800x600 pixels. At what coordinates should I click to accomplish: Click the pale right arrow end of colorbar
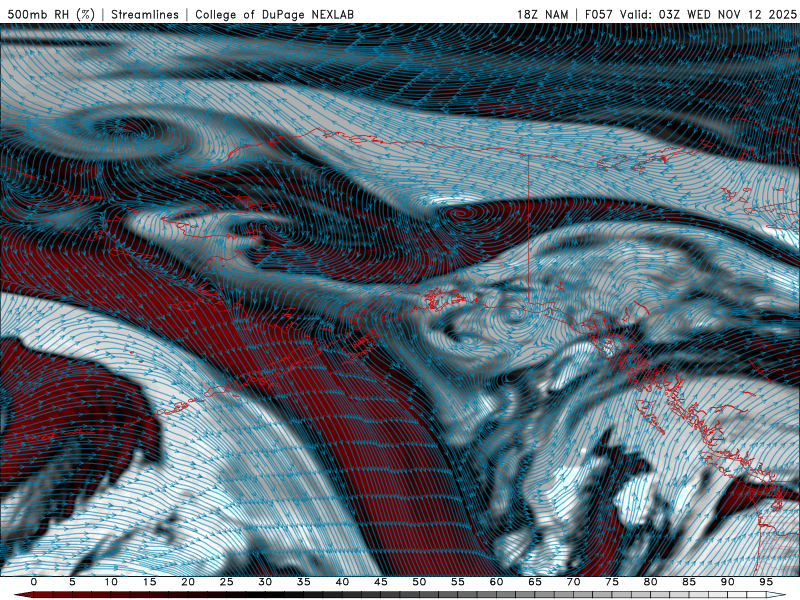pos(775,595)
